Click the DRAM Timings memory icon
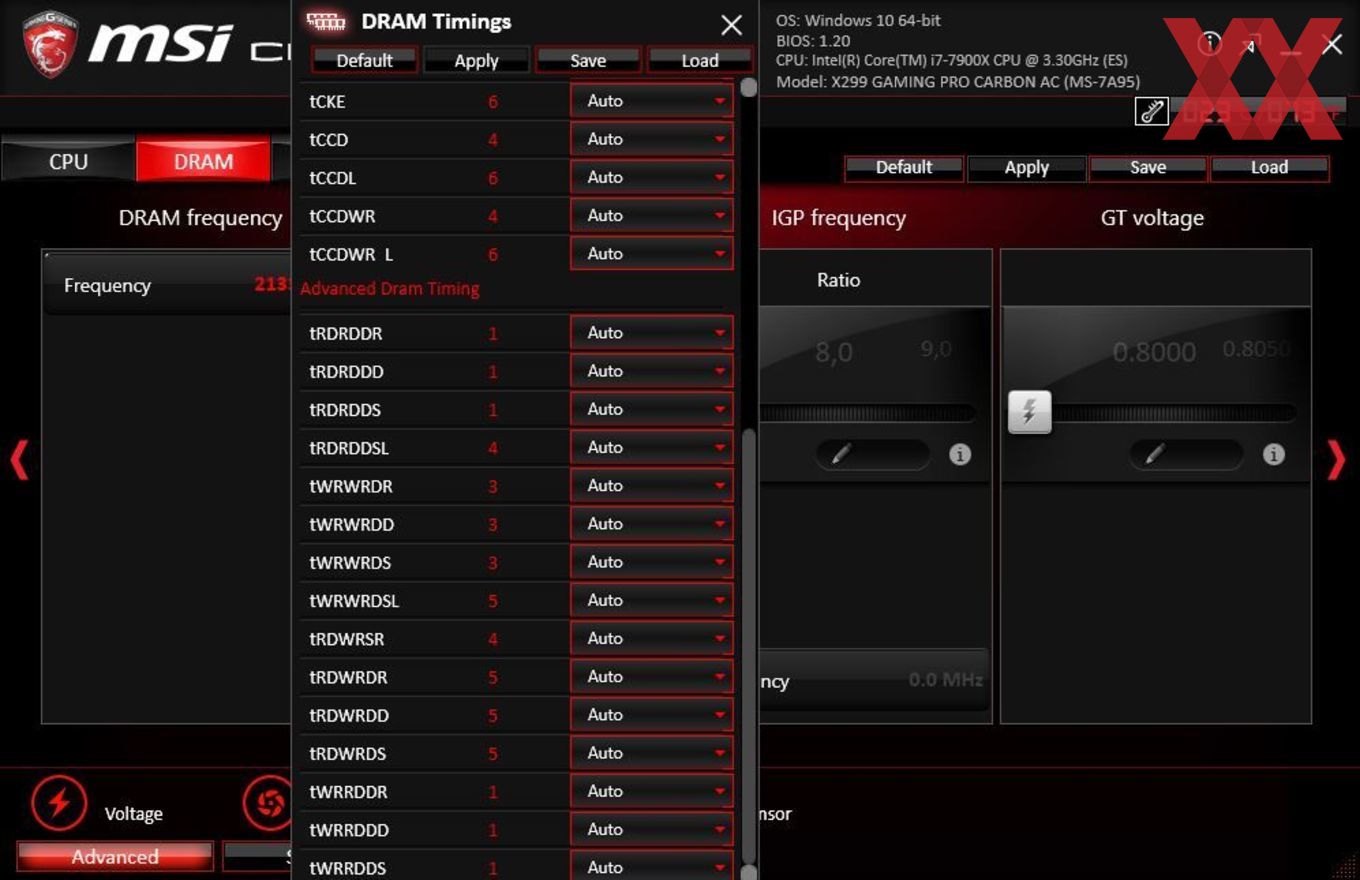1360x880 pixels. pos(326,21)
